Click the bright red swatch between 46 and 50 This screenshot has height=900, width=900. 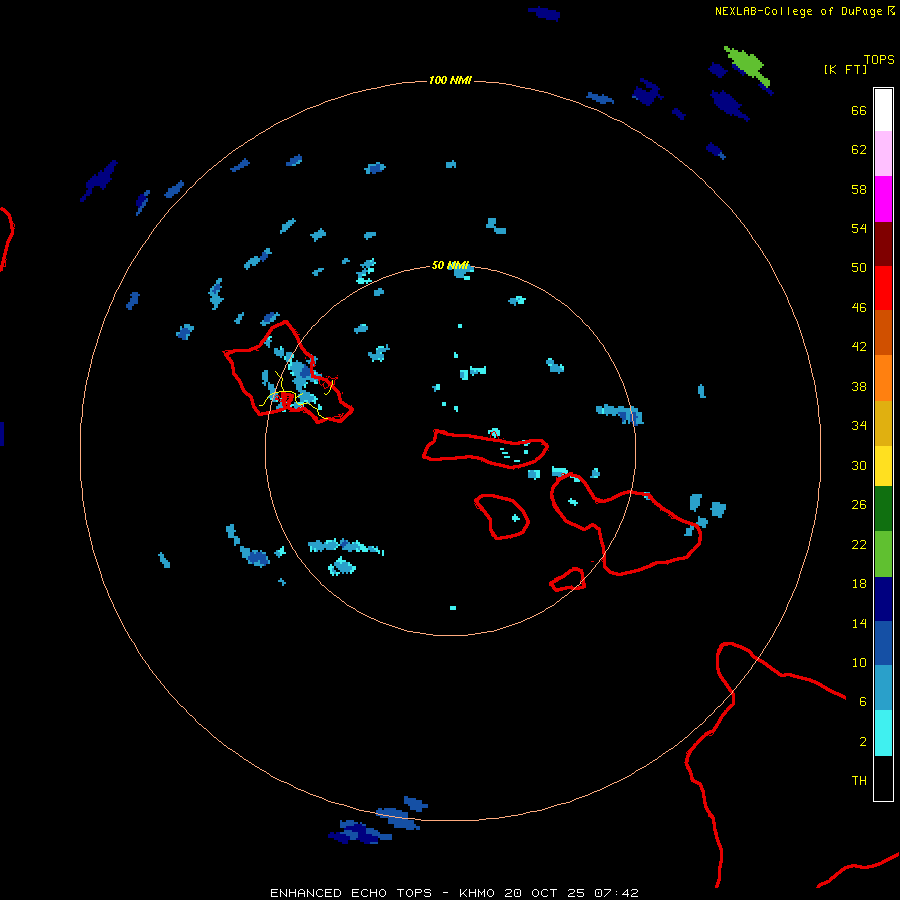[883, 288]
